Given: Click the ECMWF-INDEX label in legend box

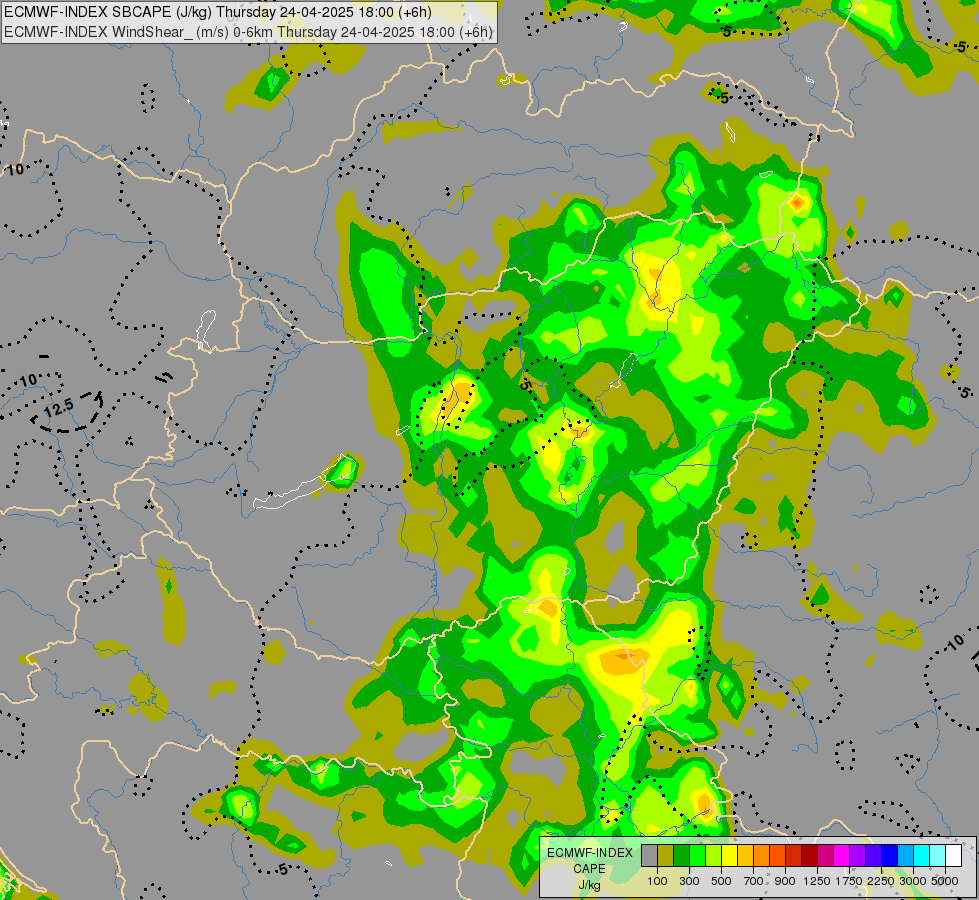Looking at the screenshot, I should [x=590, y=853].
